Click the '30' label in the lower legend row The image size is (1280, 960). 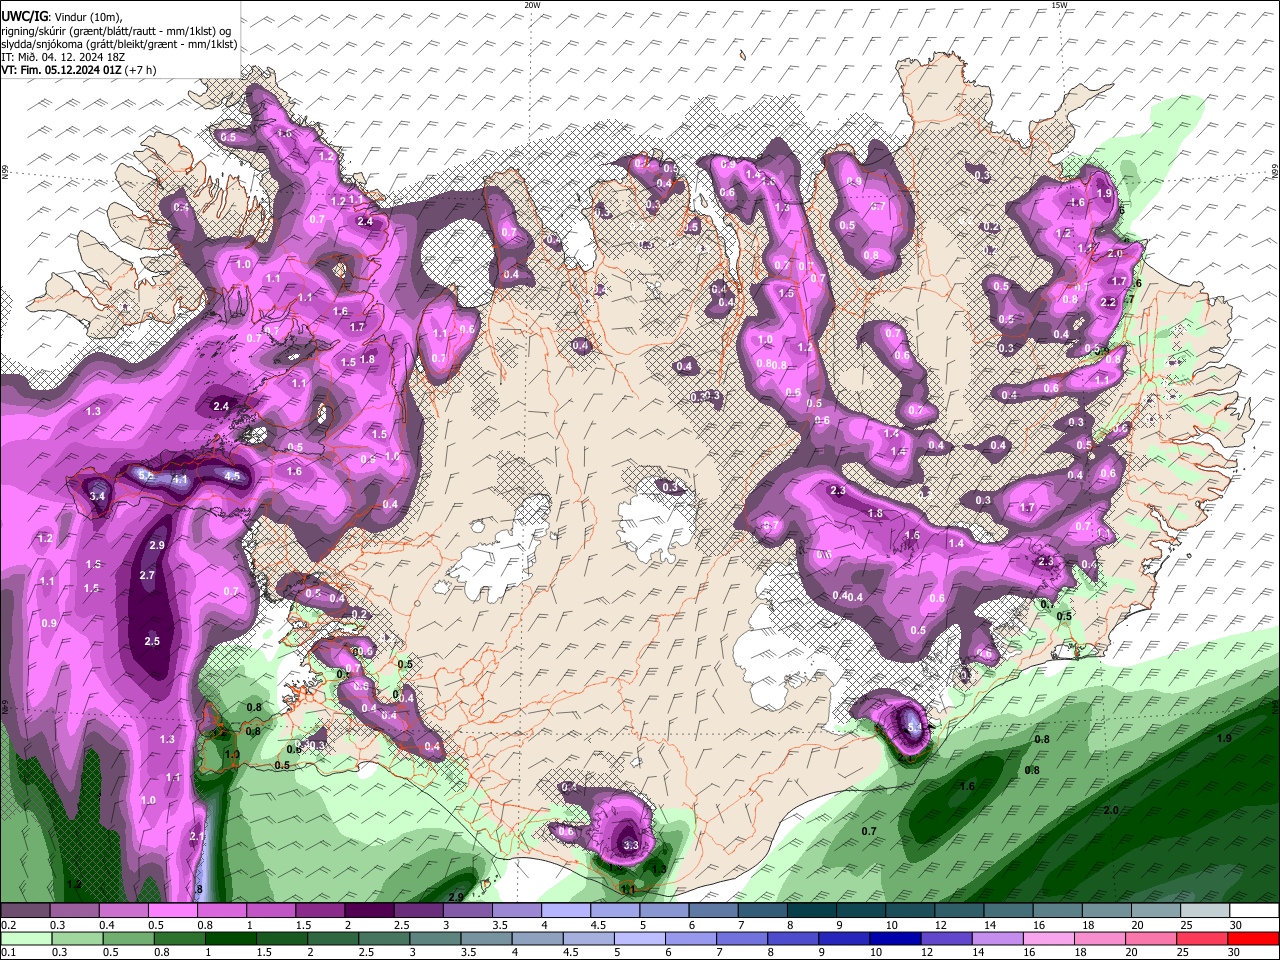pyautogui.click(x=1236, y=952)
